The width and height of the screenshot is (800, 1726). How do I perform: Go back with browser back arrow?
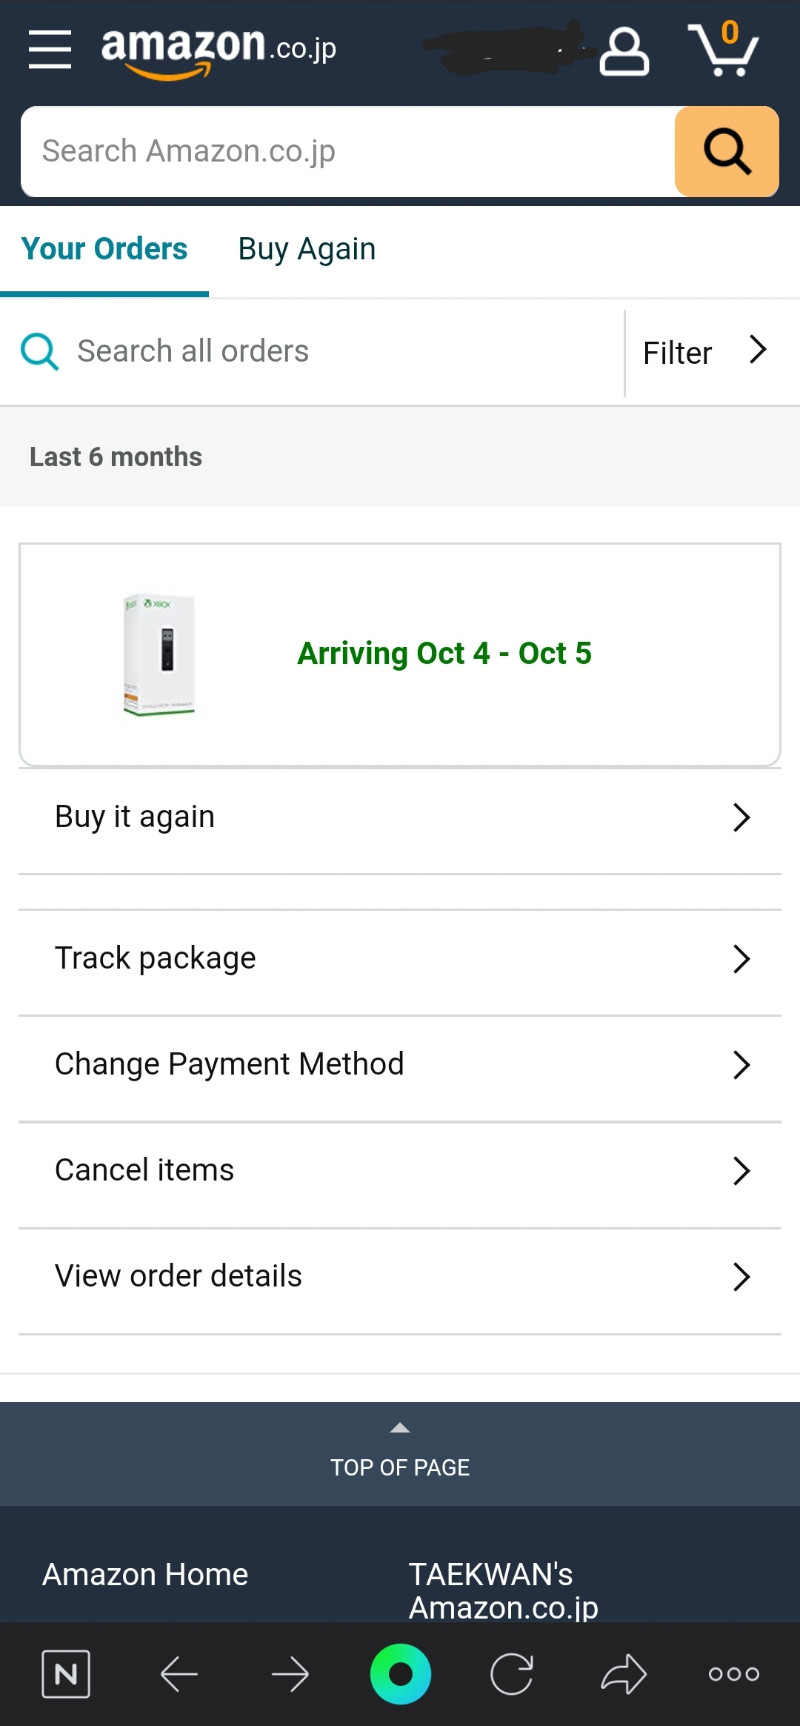[179, 1674]
